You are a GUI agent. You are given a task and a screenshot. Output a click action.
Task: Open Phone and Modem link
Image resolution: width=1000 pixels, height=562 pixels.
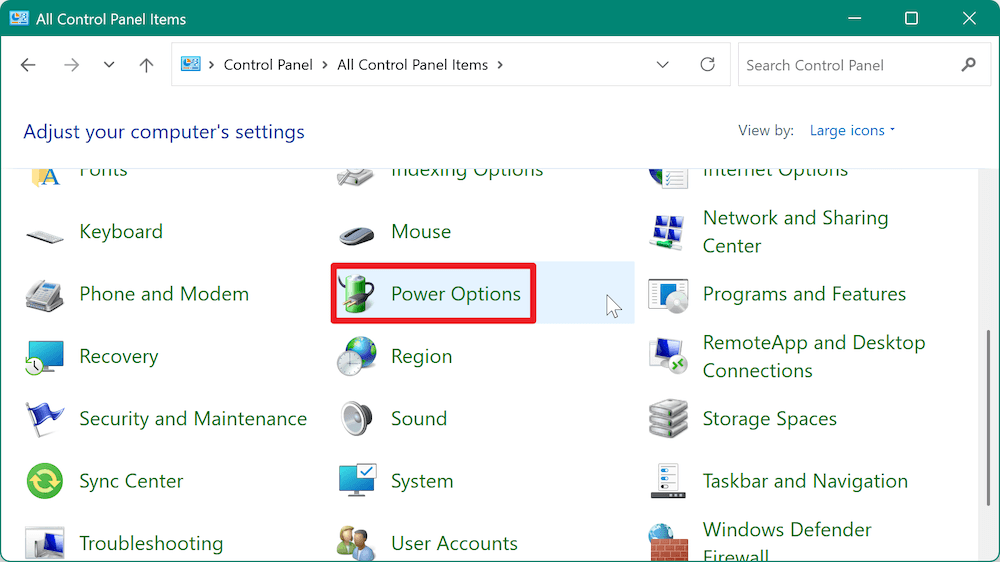[164, 294]
